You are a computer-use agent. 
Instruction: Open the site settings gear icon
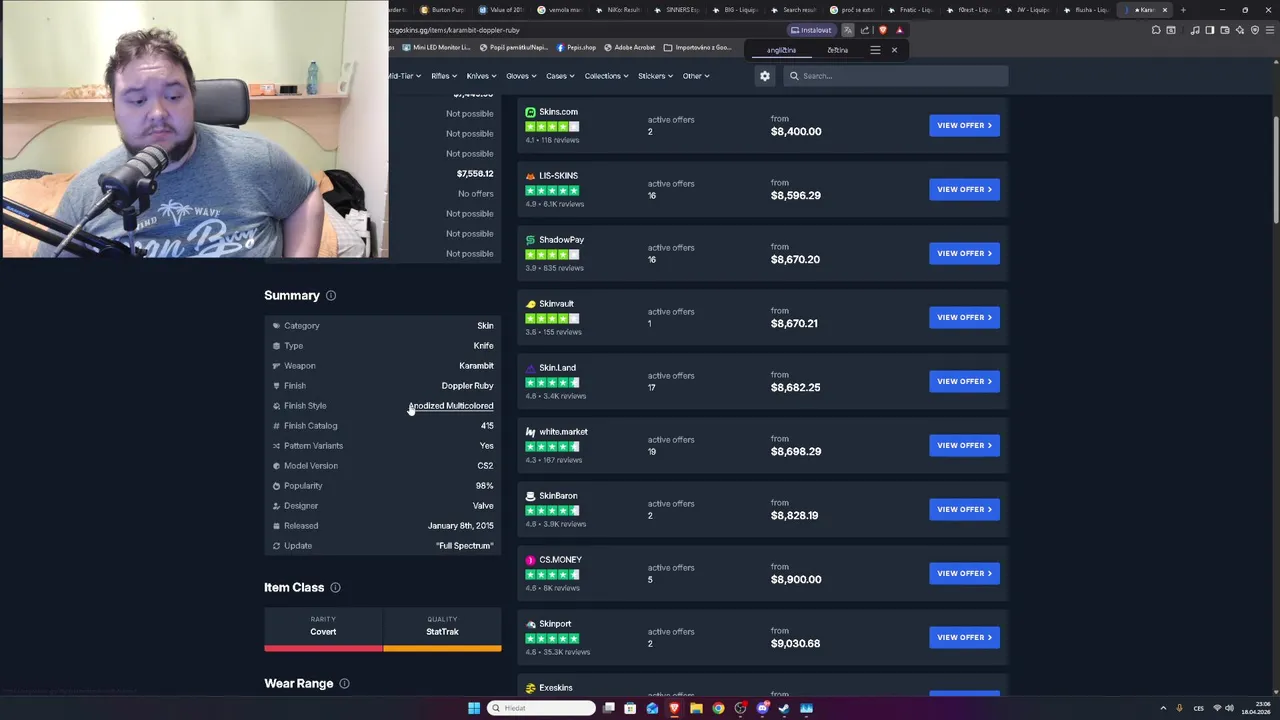765,76
